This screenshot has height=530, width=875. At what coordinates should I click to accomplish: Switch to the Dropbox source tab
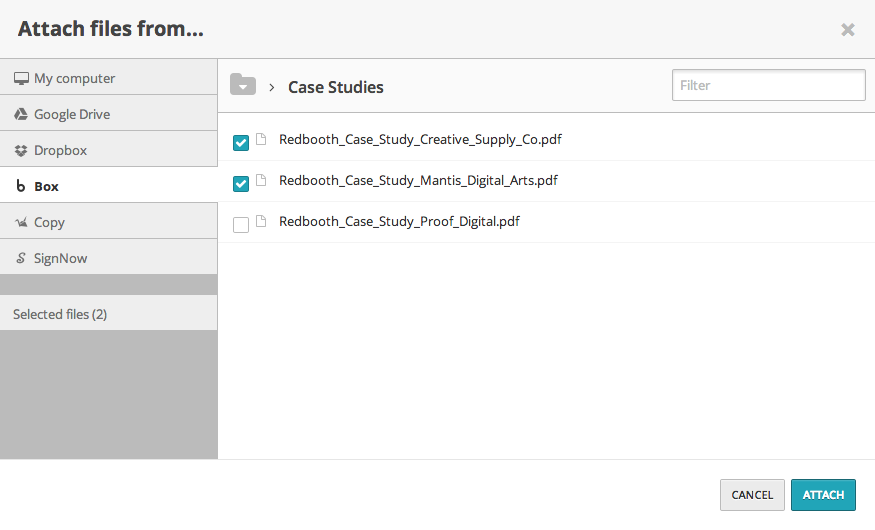click(x=60, y=150)
